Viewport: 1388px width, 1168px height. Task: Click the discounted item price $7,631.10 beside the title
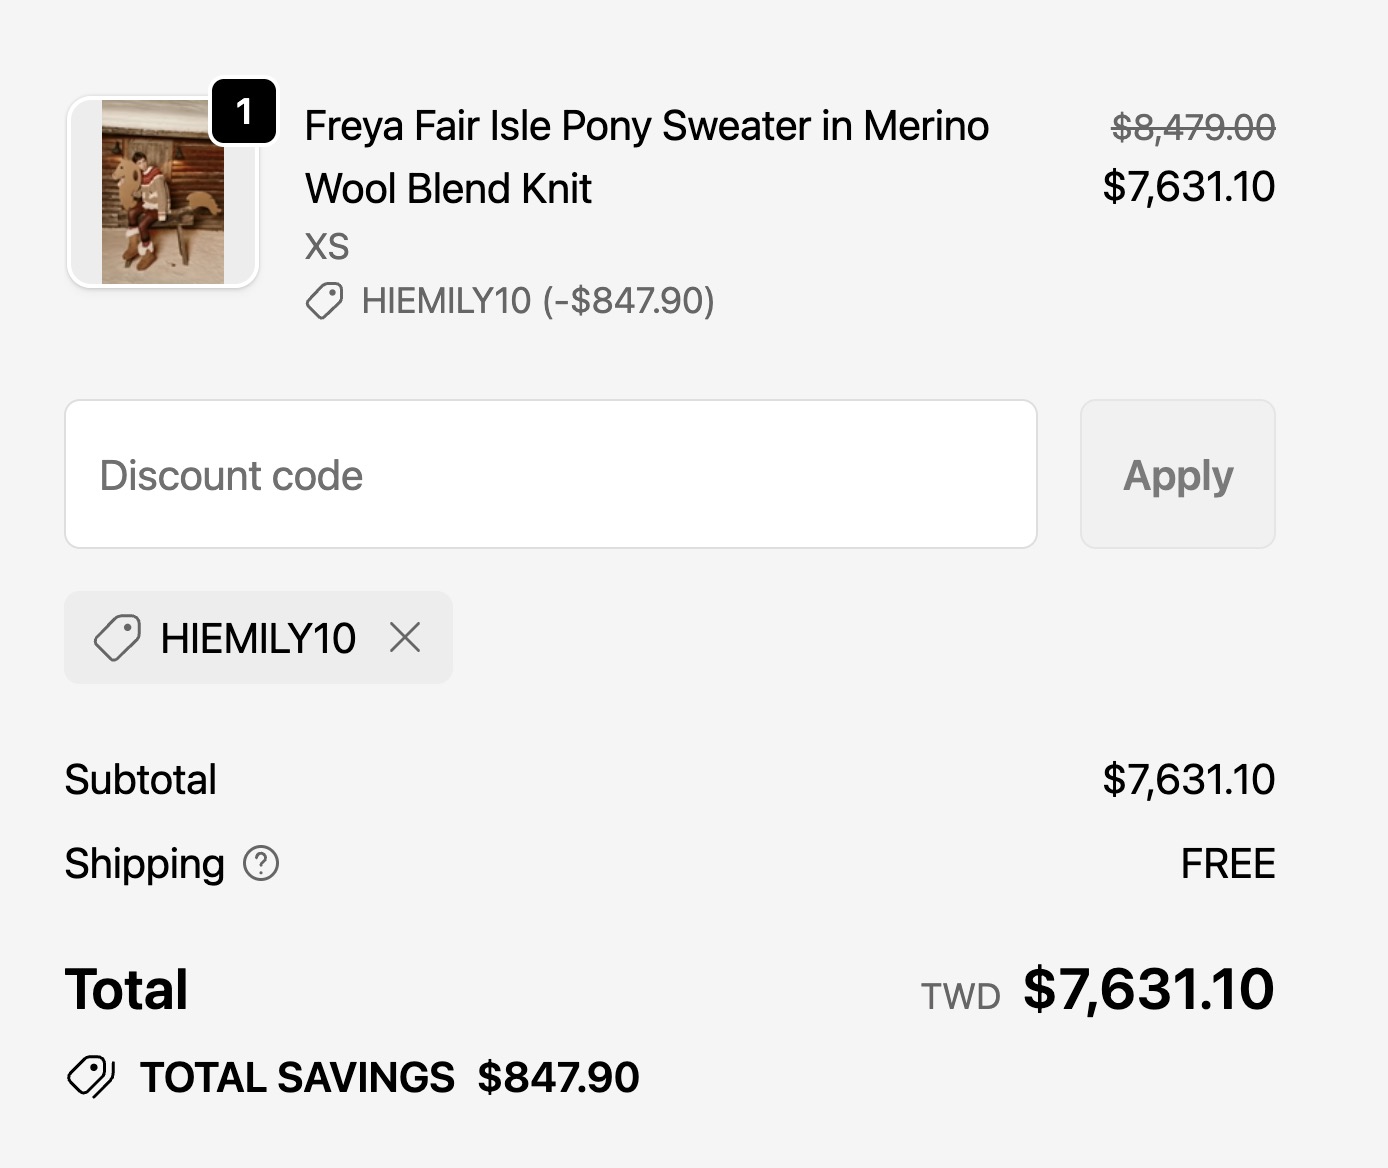1188,187
